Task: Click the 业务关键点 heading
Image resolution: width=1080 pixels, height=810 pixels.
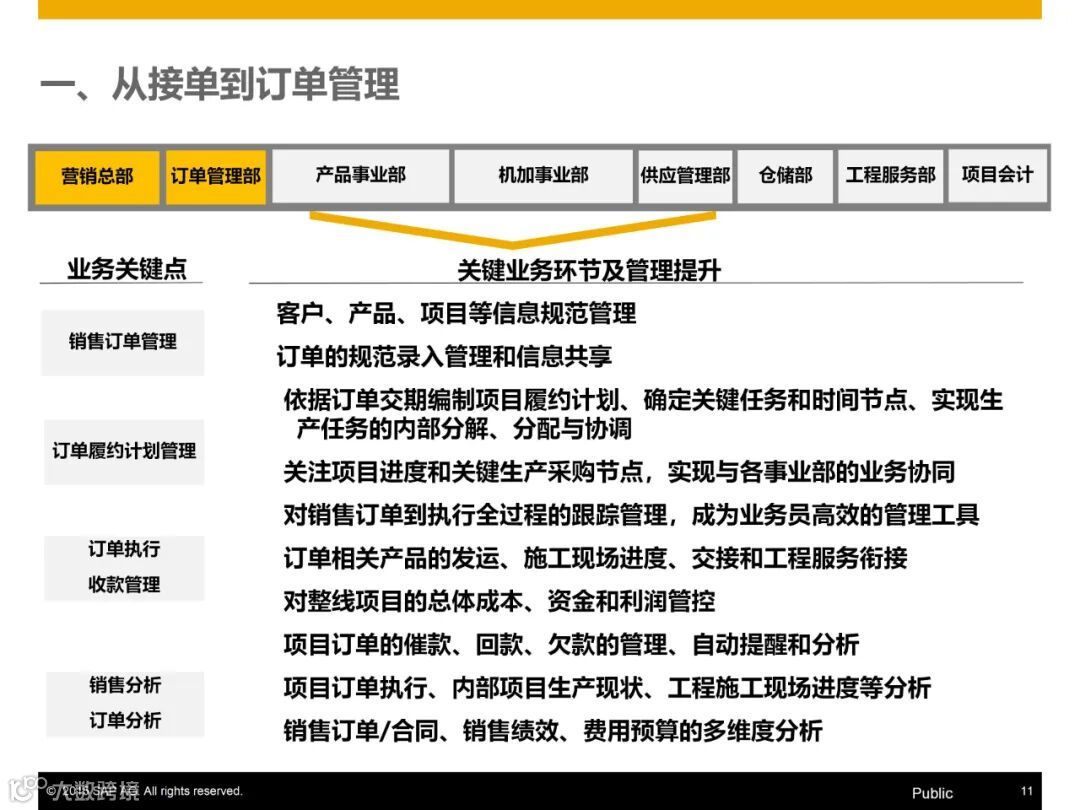Action: (x=127, y=268)
